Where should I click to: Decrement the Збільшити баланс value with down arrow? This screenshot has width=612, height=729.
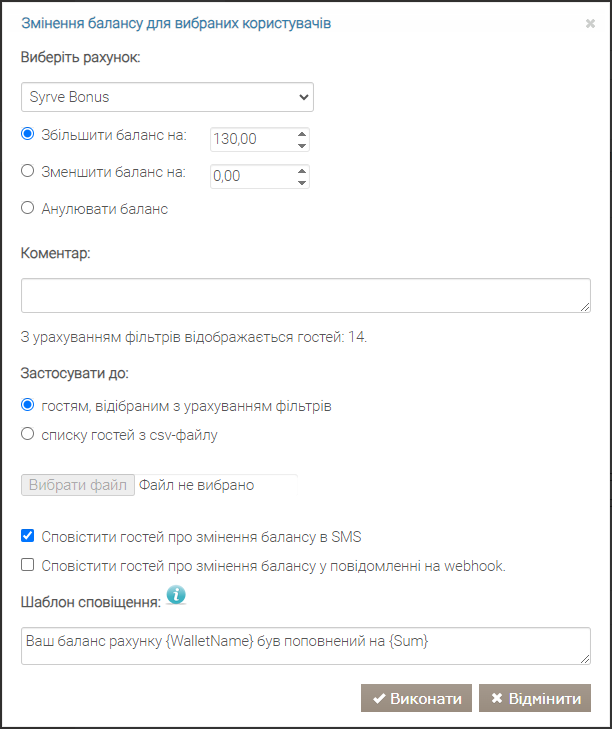click(302, 146)
